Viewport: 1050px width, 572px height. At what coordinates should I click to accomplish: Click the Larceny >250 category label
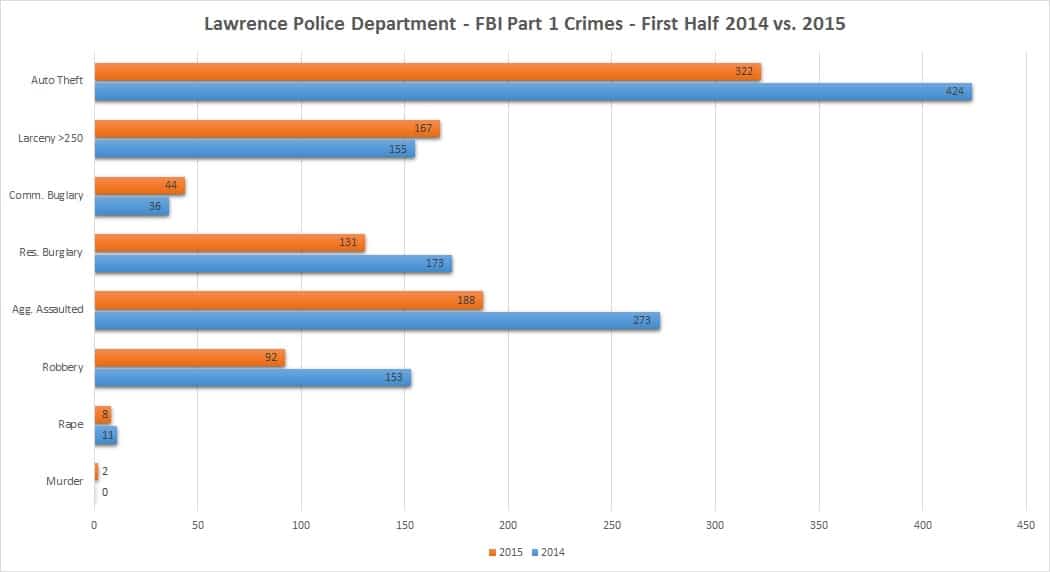tap(50, 138)
